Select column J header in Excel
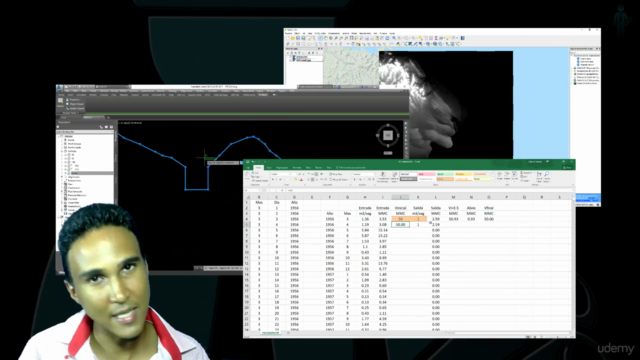 pos(400,197)
